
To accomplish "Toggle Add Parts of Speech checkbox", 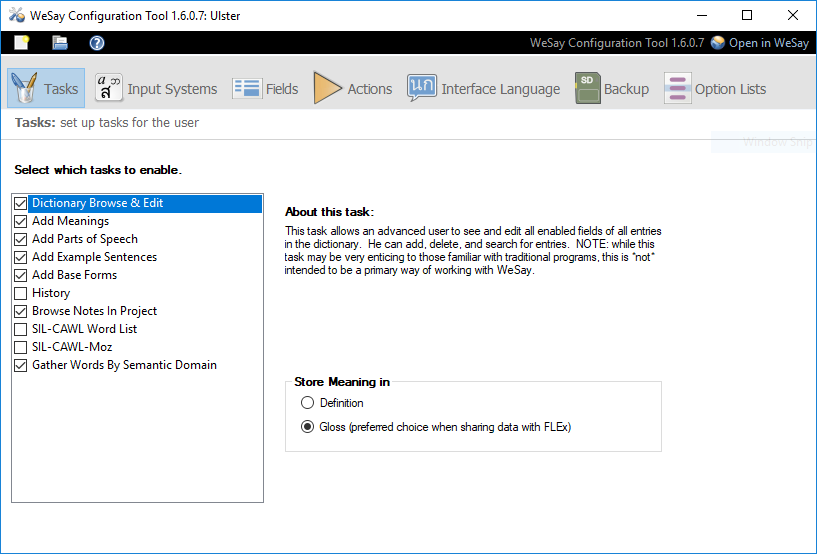I will pos(20,239).
